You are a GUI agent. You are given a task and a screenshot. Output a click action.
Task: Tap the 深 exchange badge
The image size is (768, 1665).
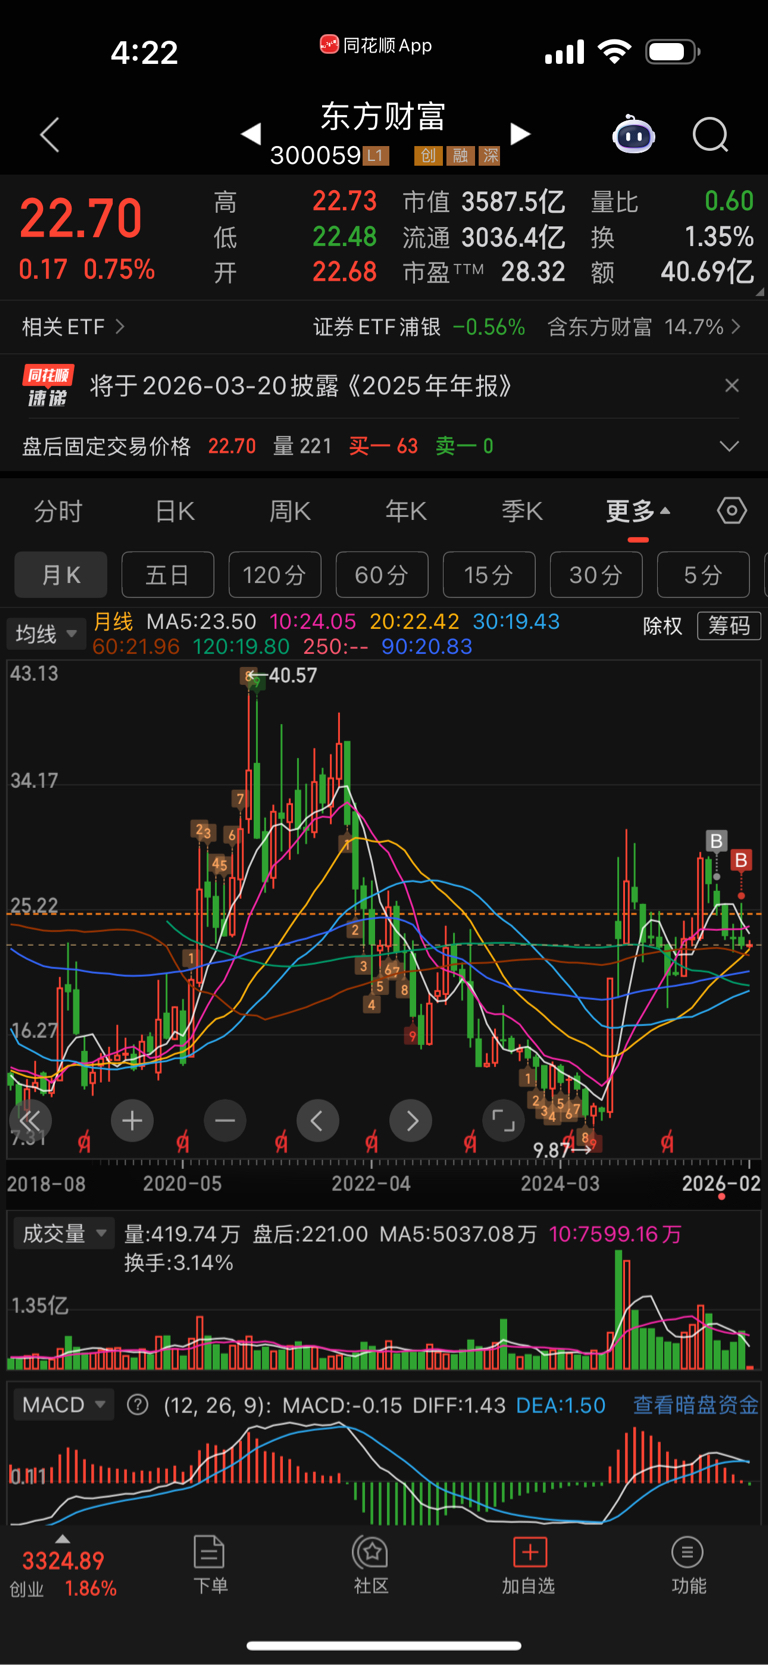click(x=490, y=155)
